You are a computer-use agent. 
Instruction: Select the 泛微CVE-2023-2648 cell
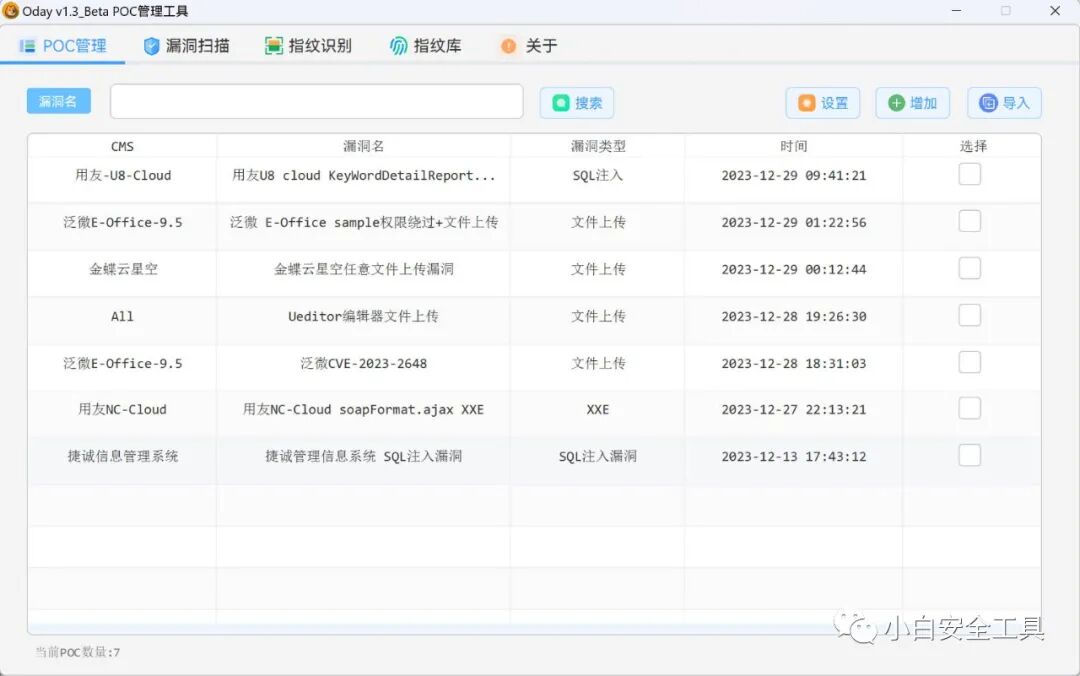[364, 363]
